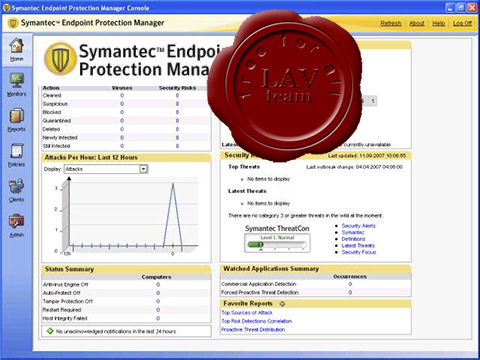Click the title bar Symantec icon

coord(6,8)
